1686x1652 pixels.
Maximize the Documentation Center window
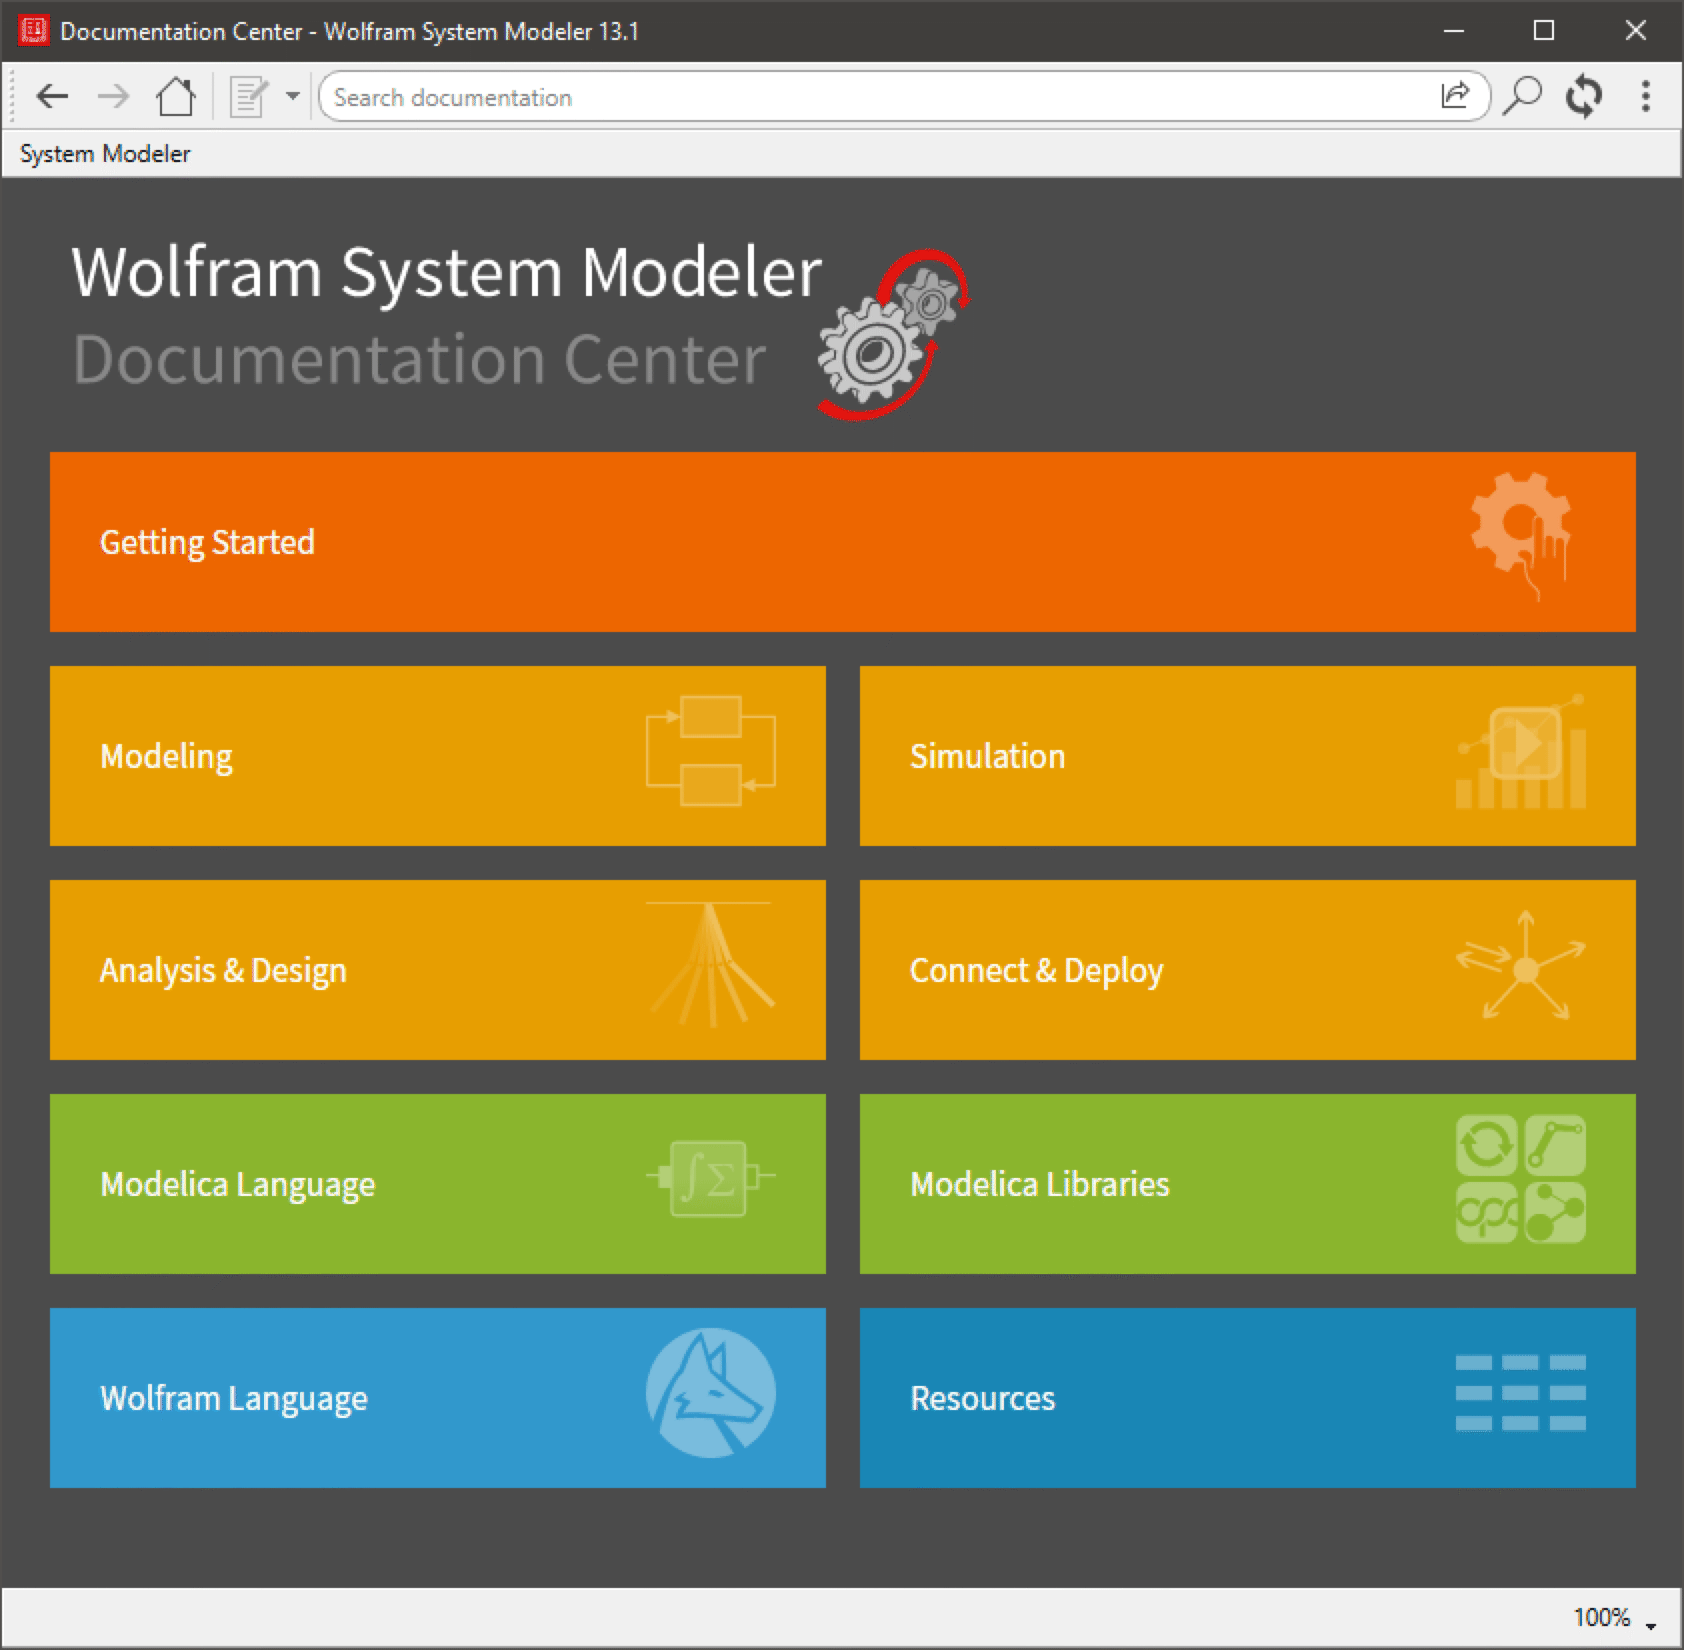coord(1544,31)
